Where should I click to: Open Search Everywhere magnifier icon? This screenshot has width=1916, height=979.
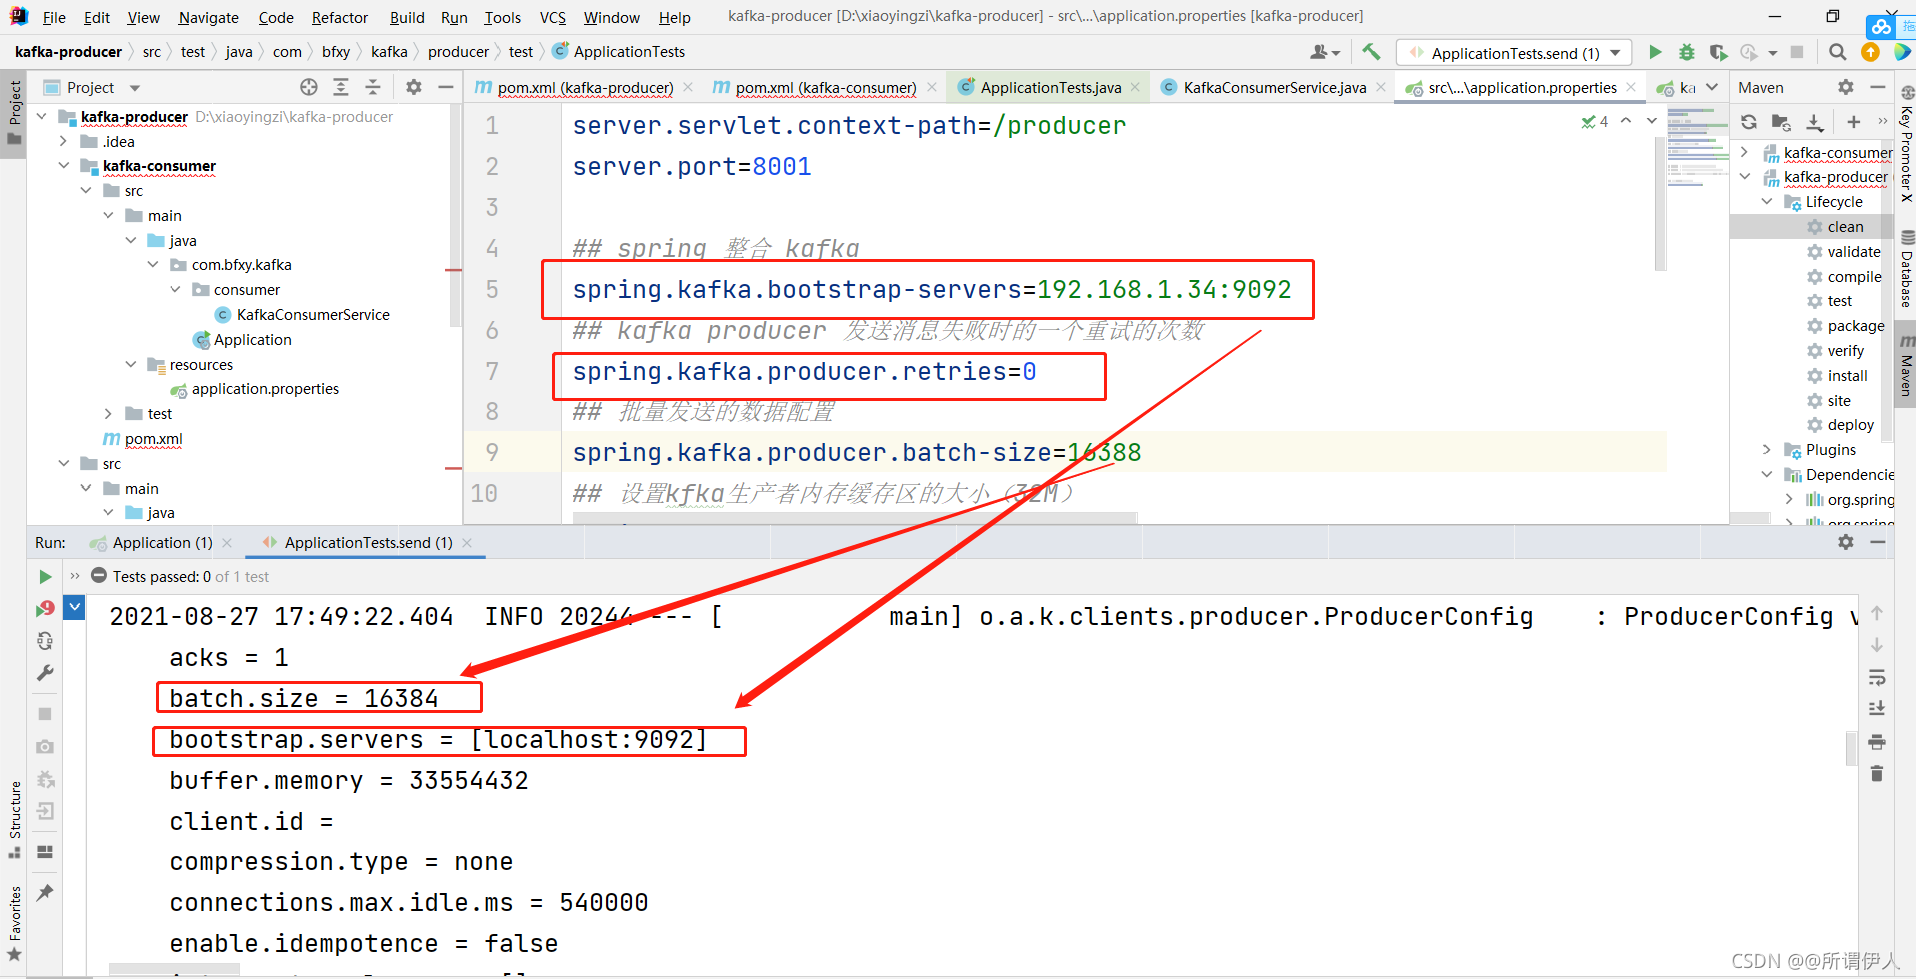tap(1838, 52)
